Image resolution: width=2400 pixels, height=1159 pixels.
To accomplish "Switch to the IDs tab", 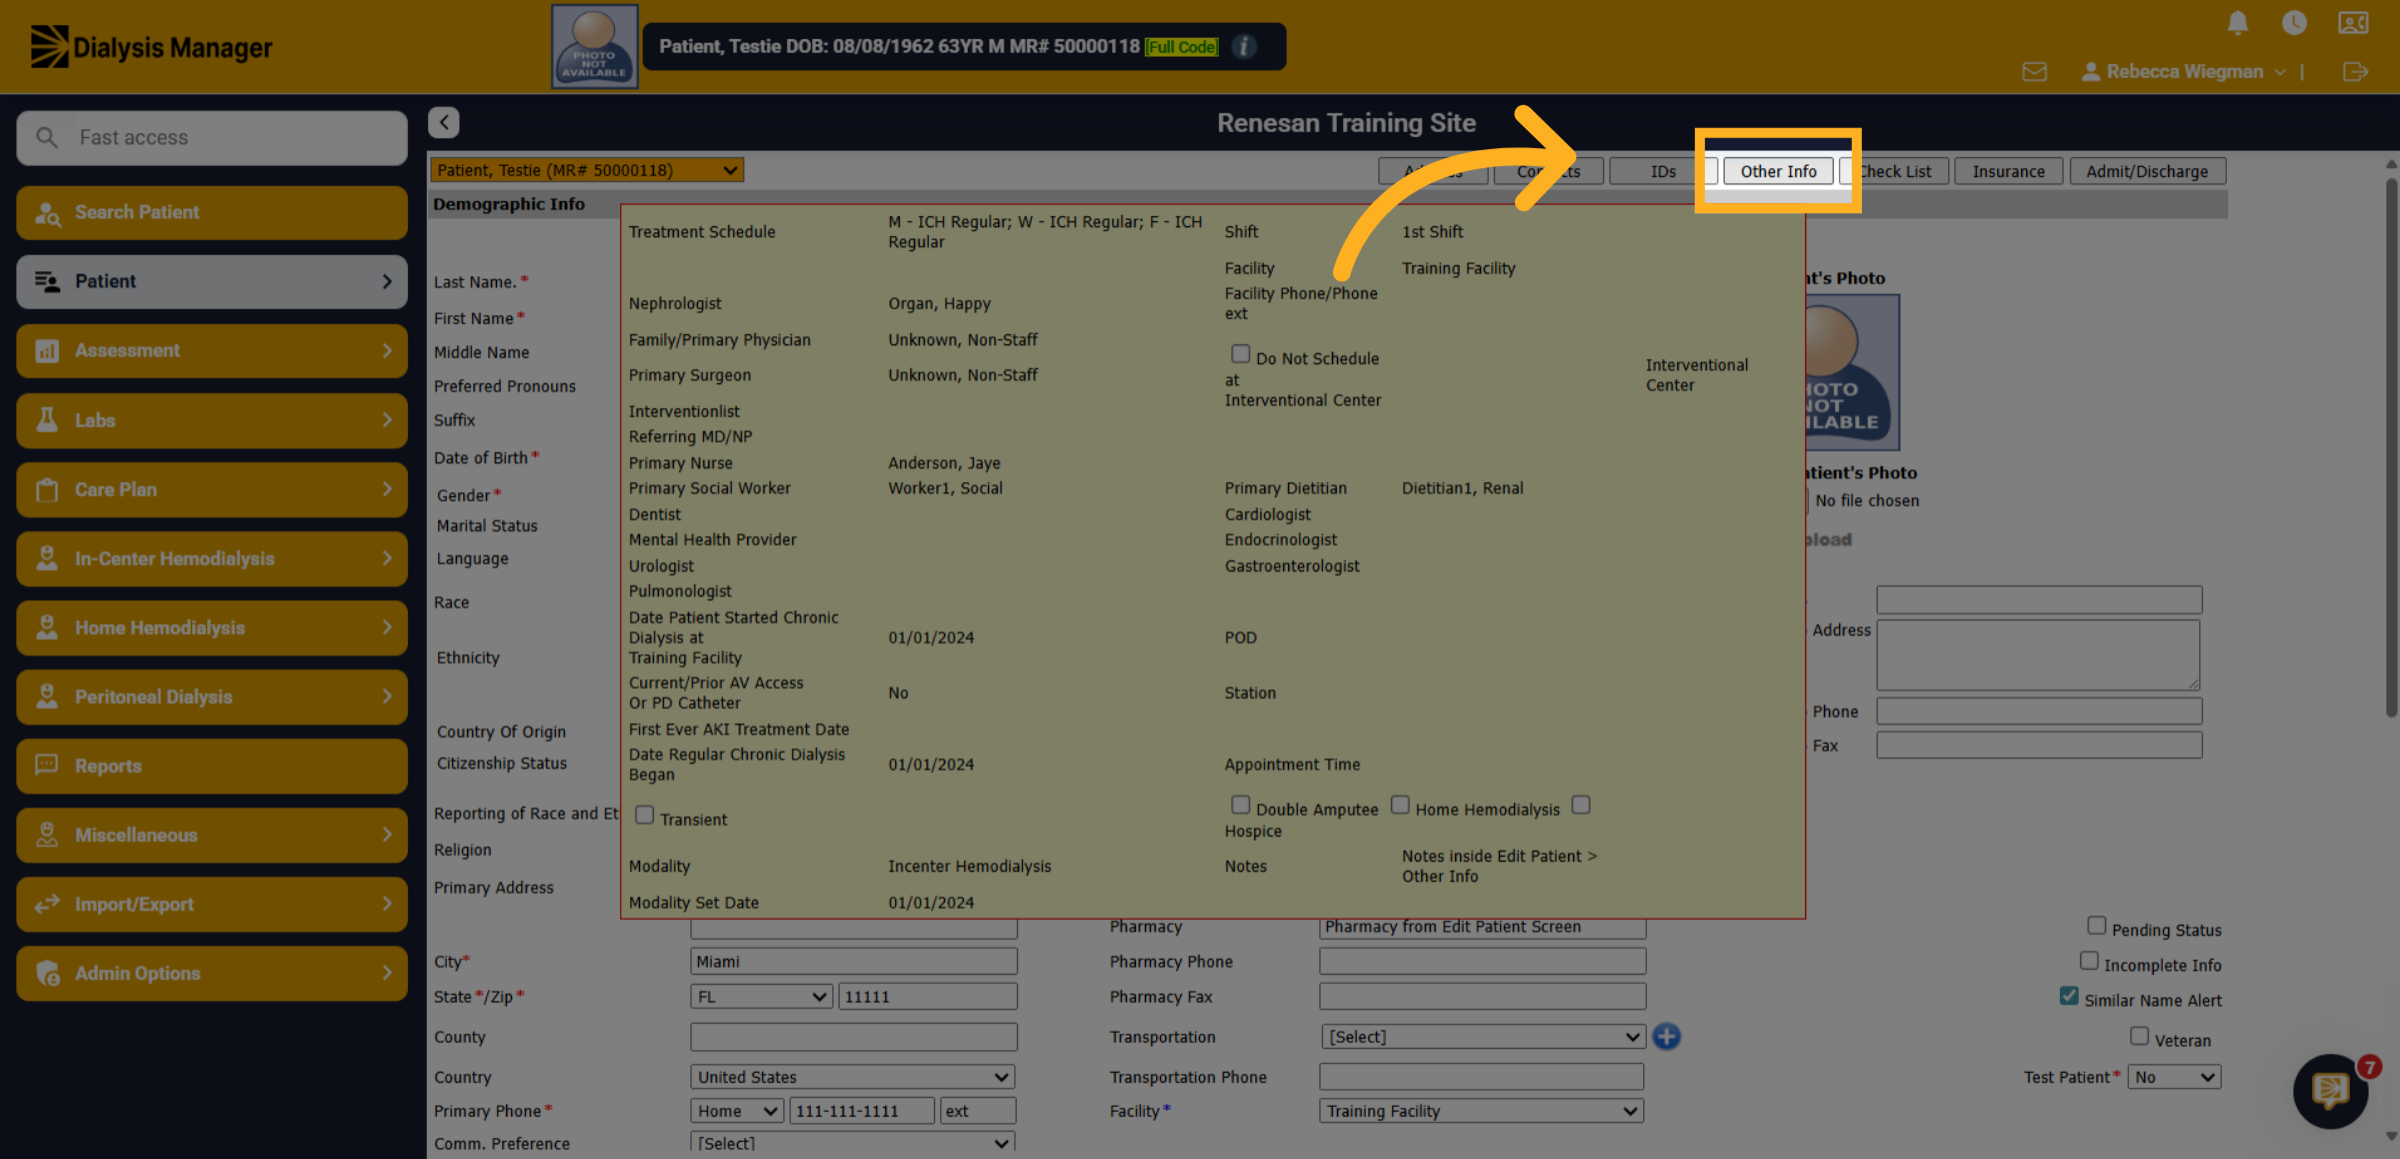I will tap(1663, 171).
